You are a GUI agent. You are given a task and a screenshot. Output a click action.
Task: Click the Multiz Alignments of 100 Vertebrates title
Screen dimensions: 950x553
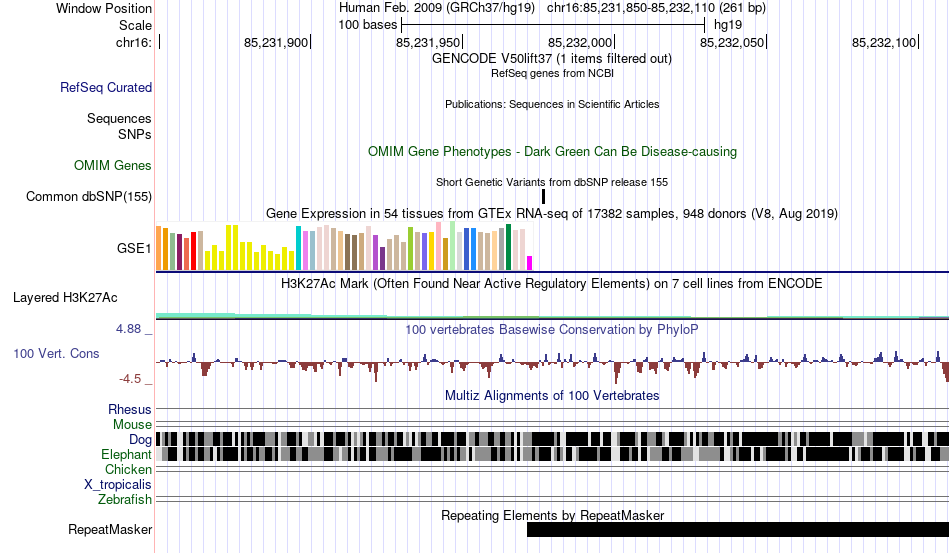pos(552,396)
